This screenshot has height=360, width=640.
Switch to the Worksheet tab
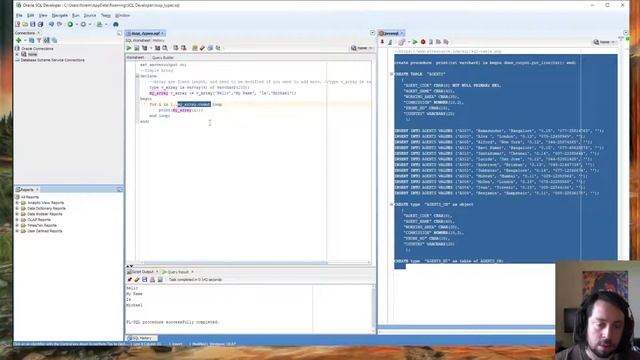[x=136, y=58]
